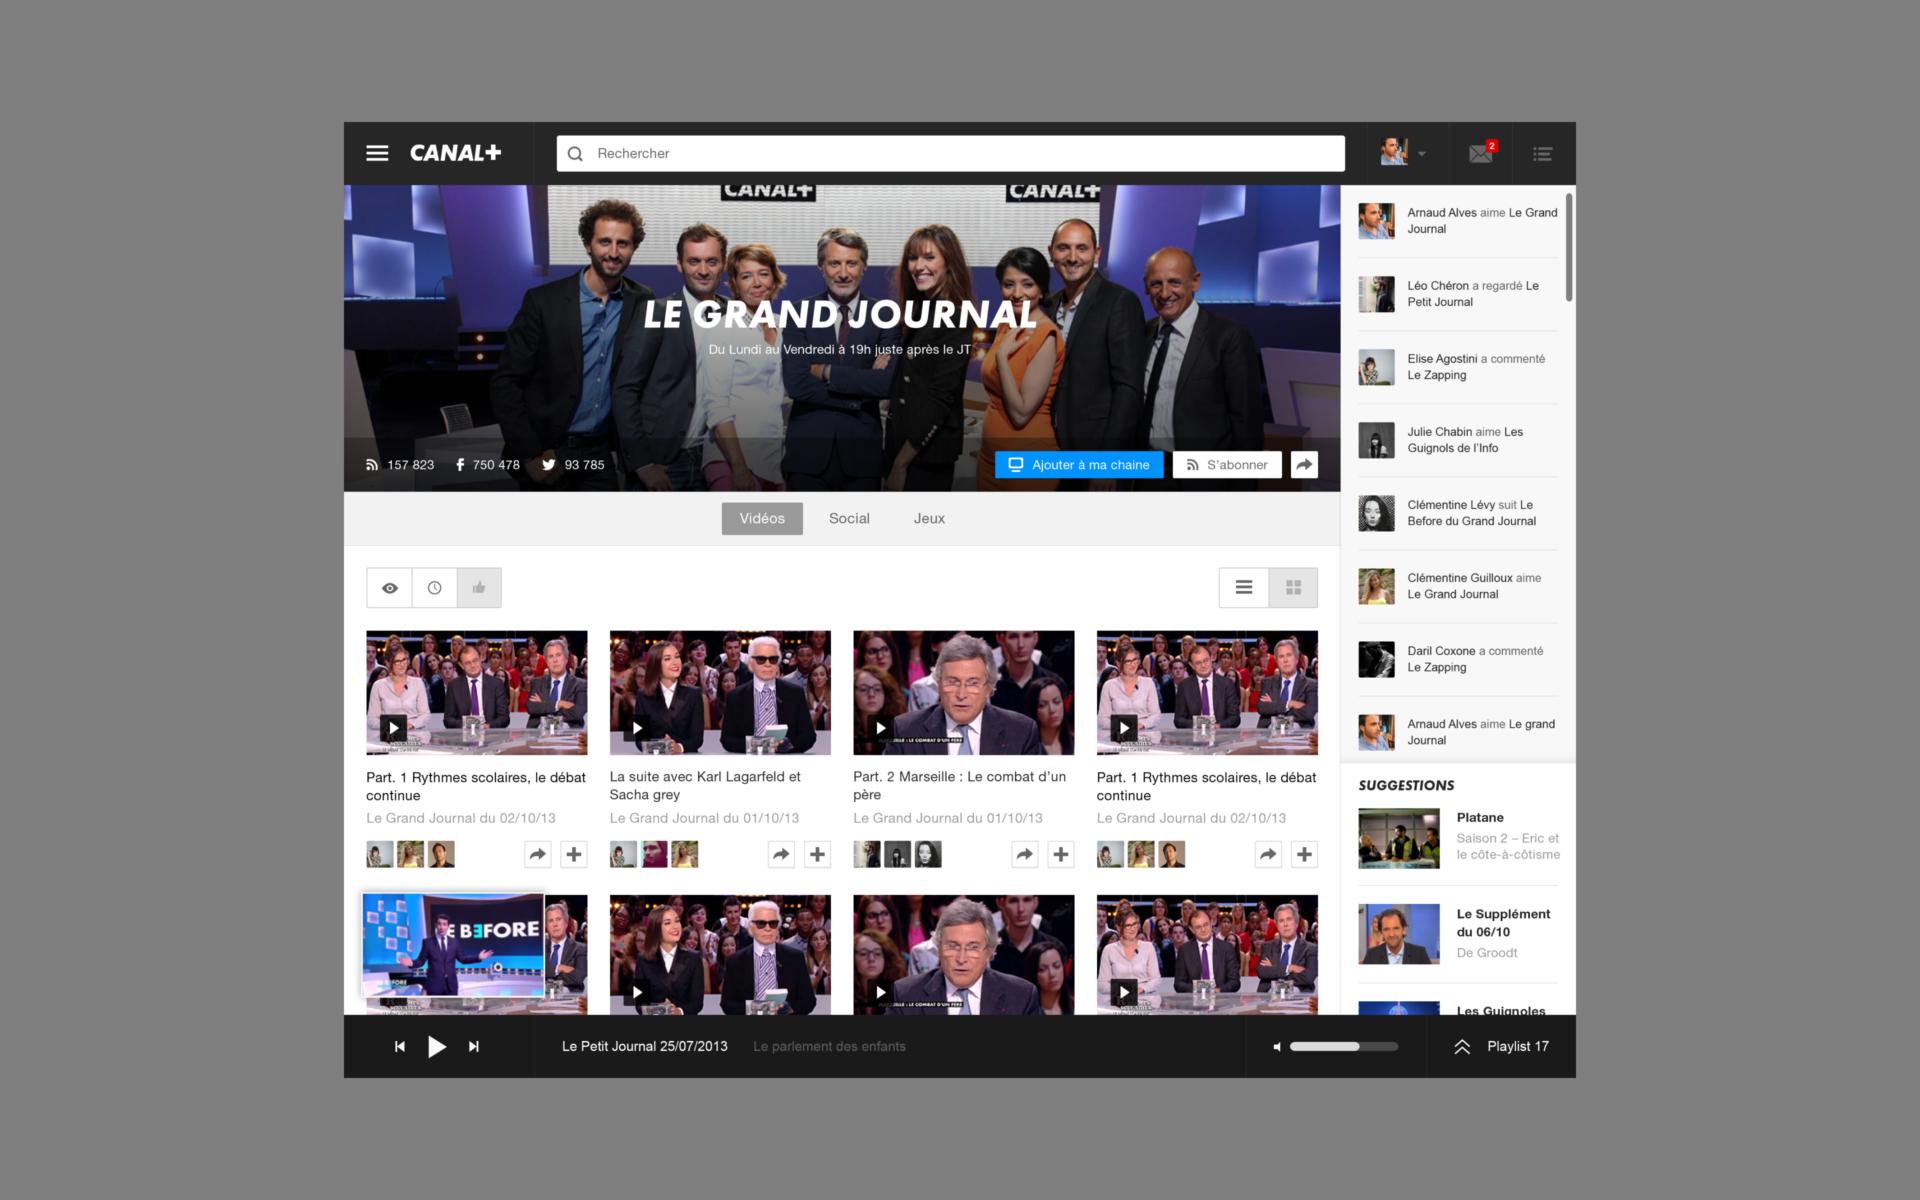Image resolution: width=1920 pixels, height=1200 pixels.
Task: Switch to grid view layout
Action: (1292, 587)
